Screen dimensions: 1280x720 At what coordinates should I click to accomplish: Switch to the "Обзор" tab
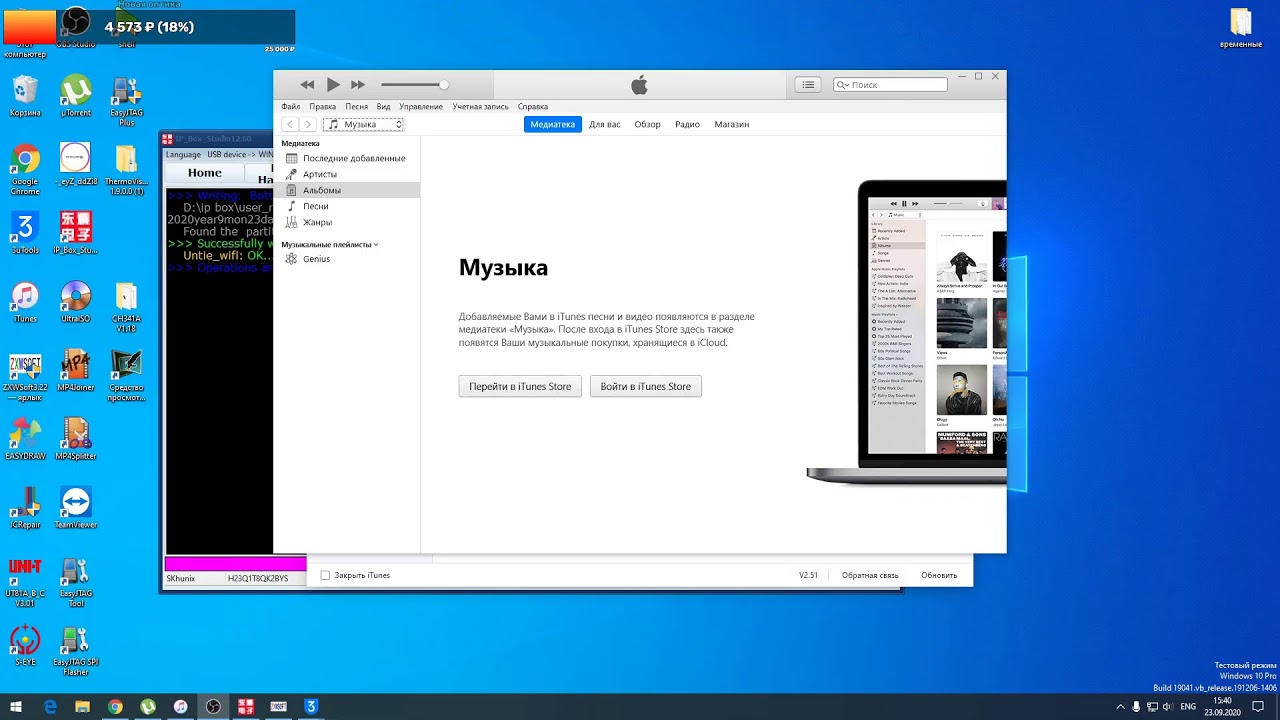647,124
